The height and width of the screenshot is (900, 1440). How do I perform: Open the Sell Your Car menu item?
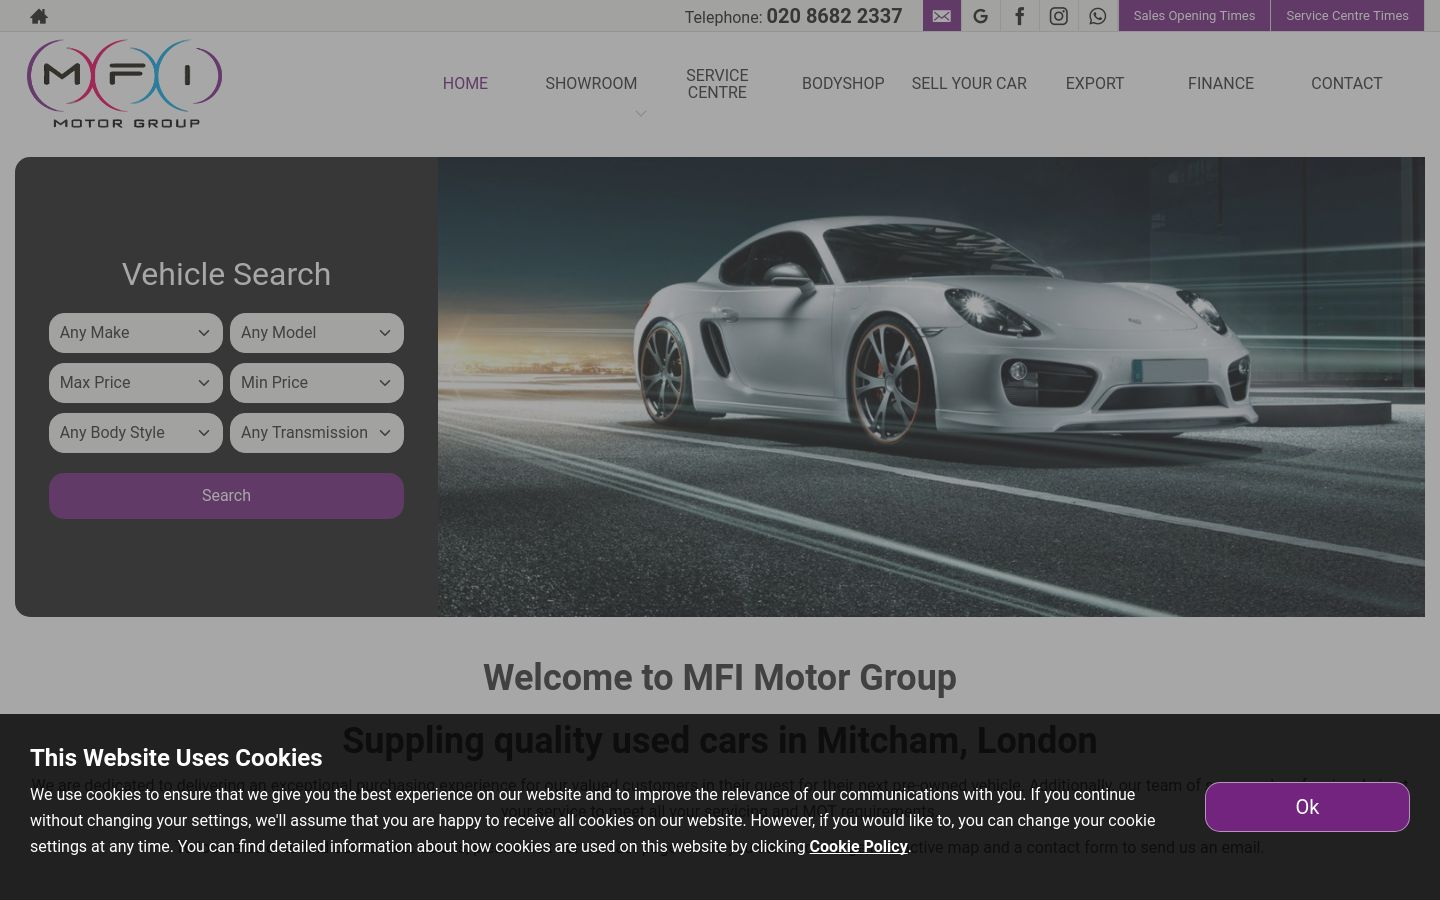pos(969,84)
